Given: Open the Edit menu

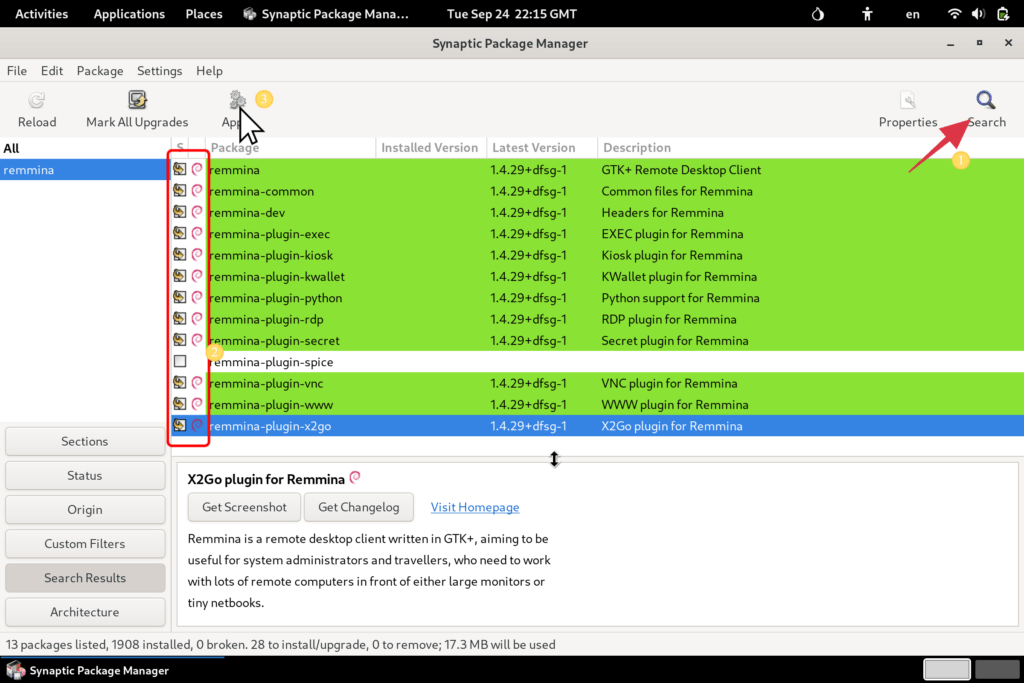Looking at the screenshot, I should (52, 71).
